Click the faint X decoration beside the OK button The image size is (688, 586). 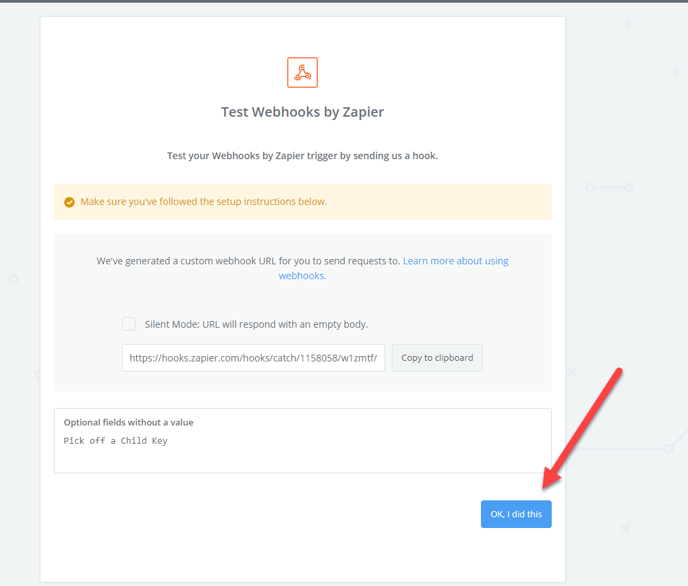(625, 528)
